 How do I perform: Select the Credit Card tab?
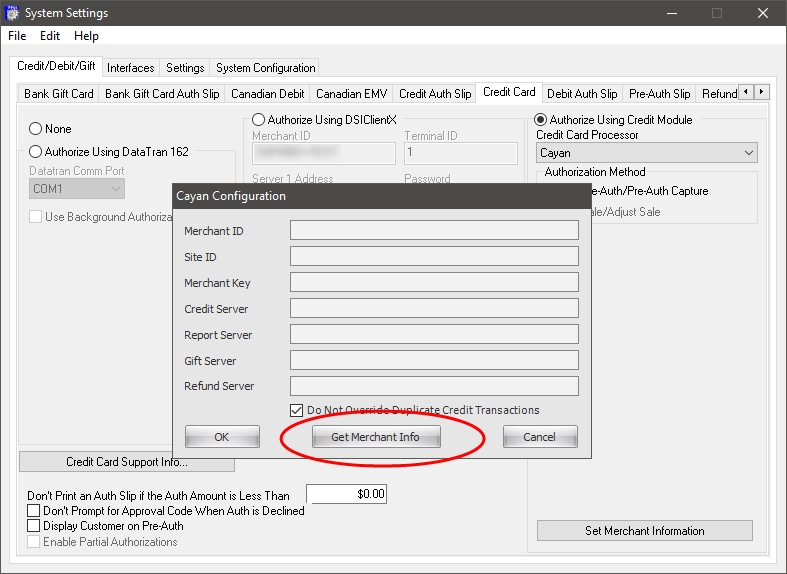(509, 92)
